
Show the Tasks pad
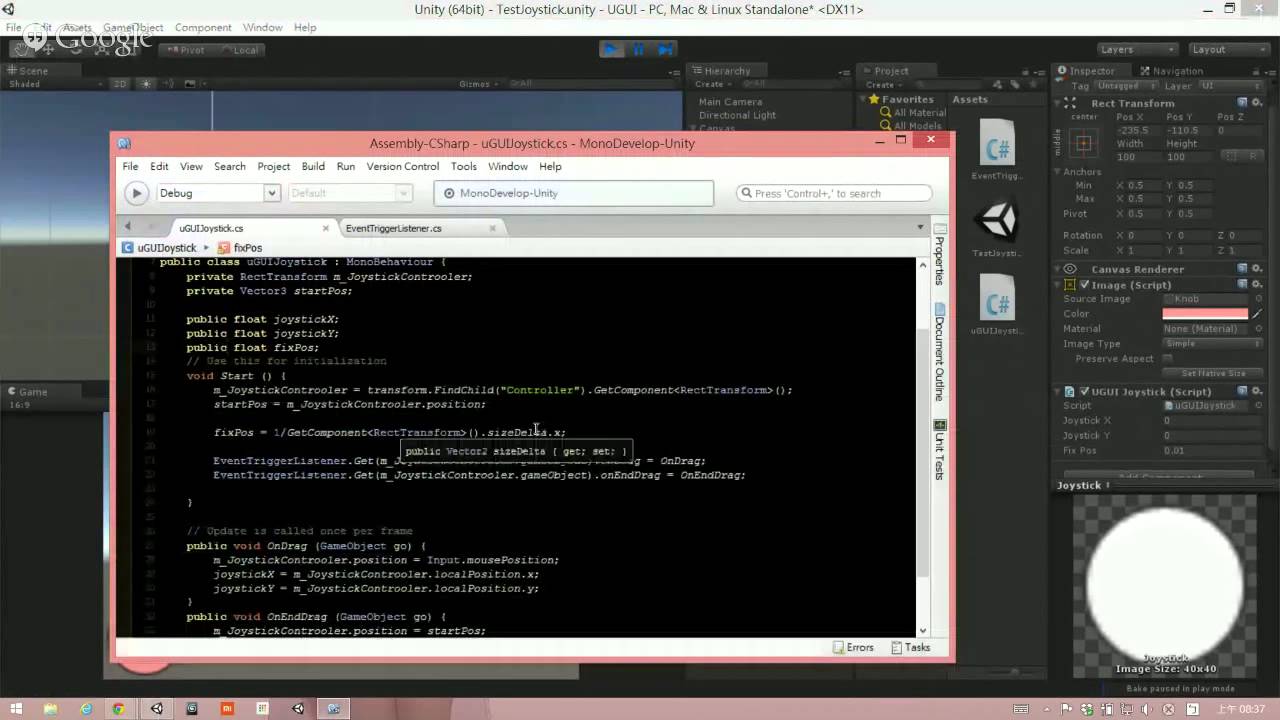910,647
